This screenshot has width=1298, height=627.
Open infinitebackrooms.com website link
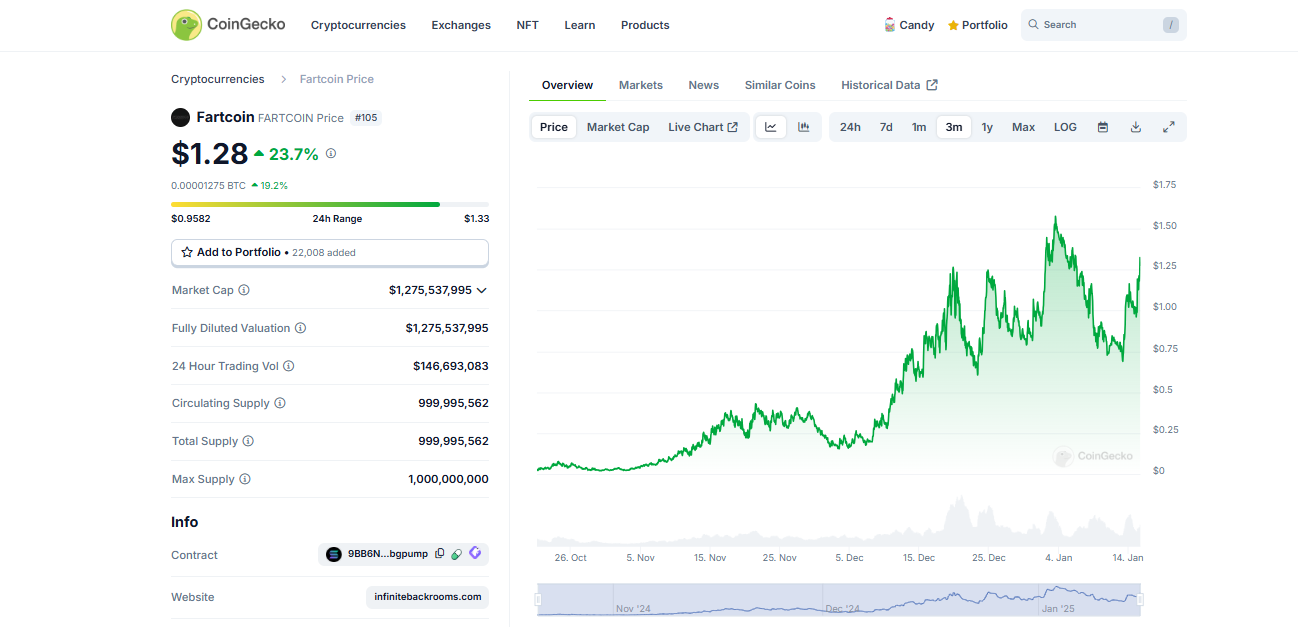[427, 597]
